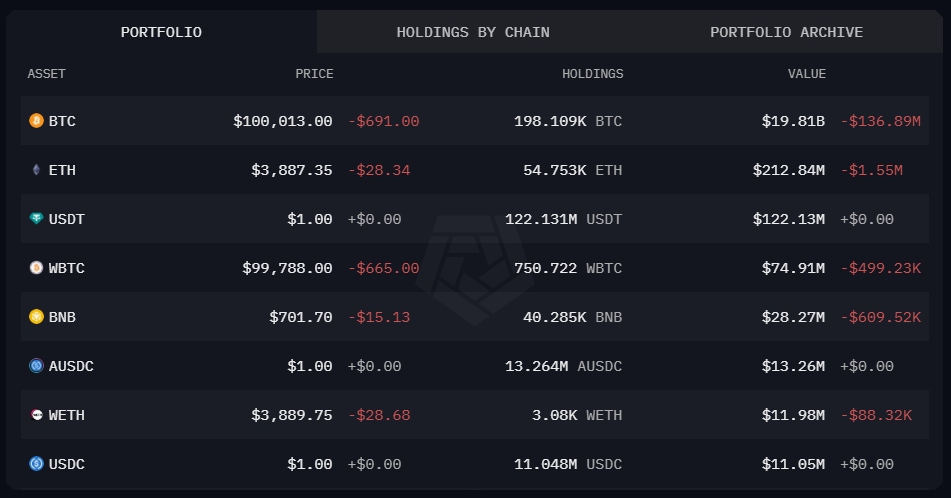Click the blue USDC coin icon
The width and height of the screenshot is (951, 498).
[x=36, y=464]
